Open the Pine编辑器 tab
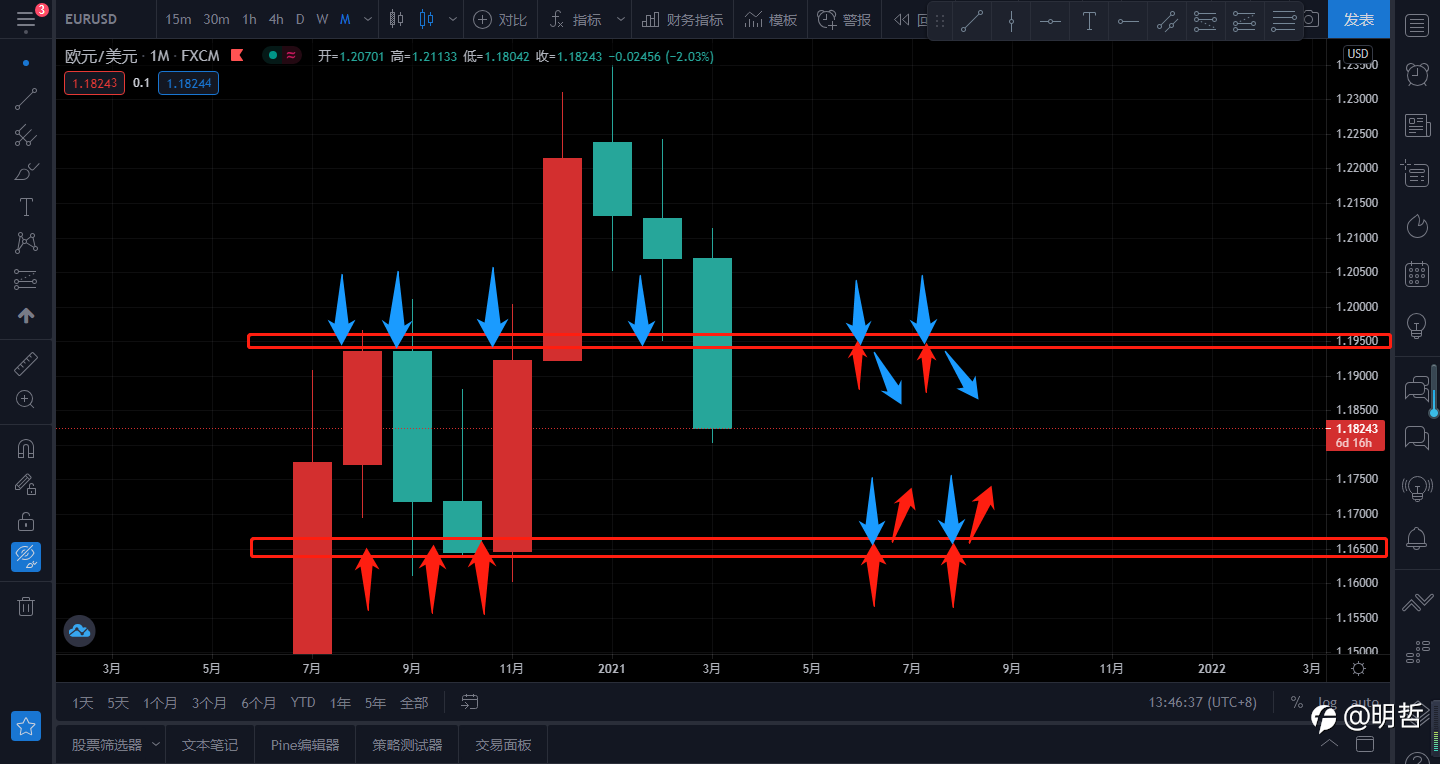 click(x=305, y=745)
